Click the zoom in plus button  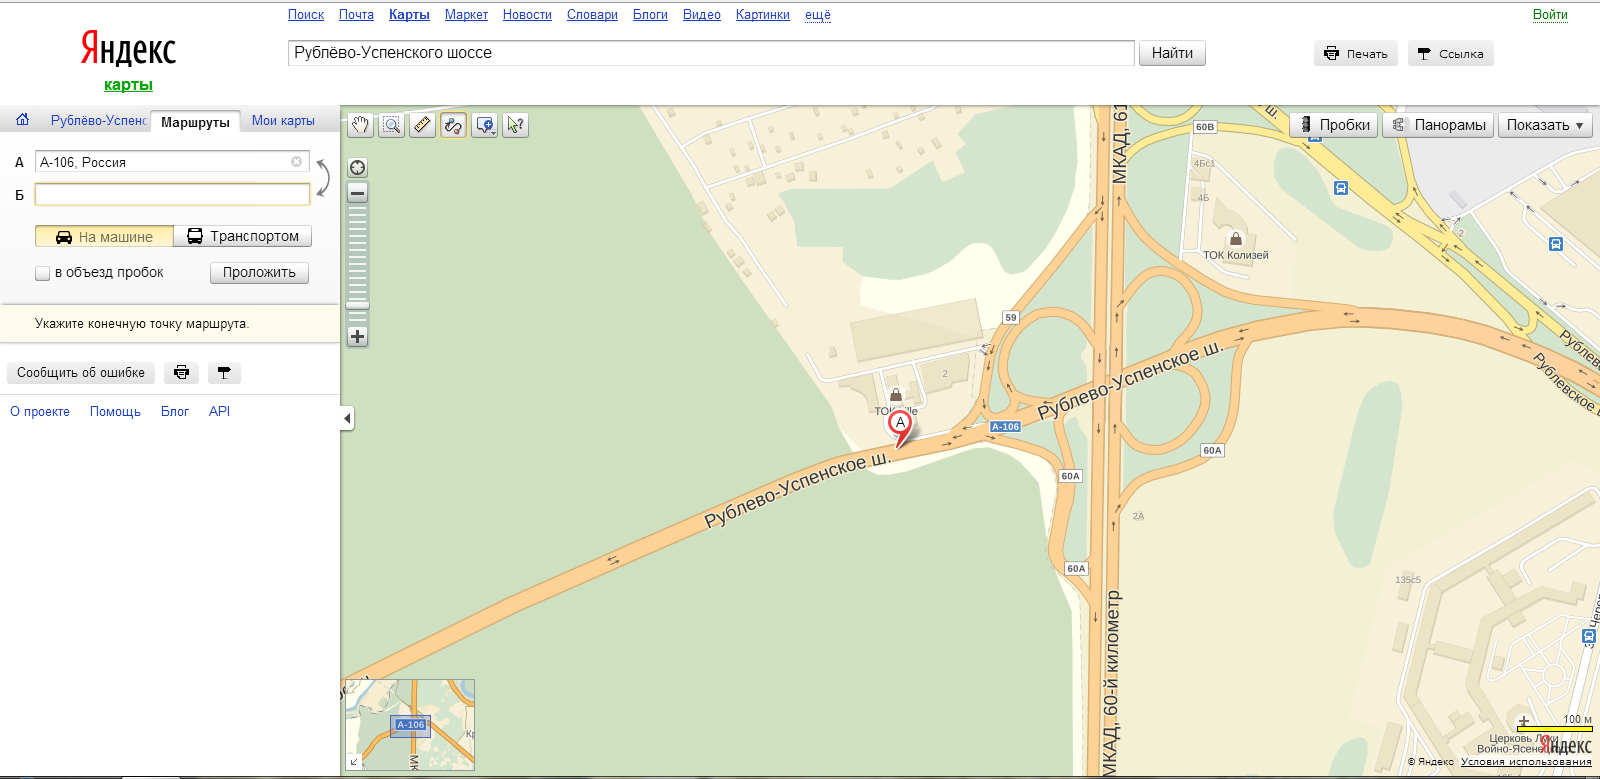(357, 337)
